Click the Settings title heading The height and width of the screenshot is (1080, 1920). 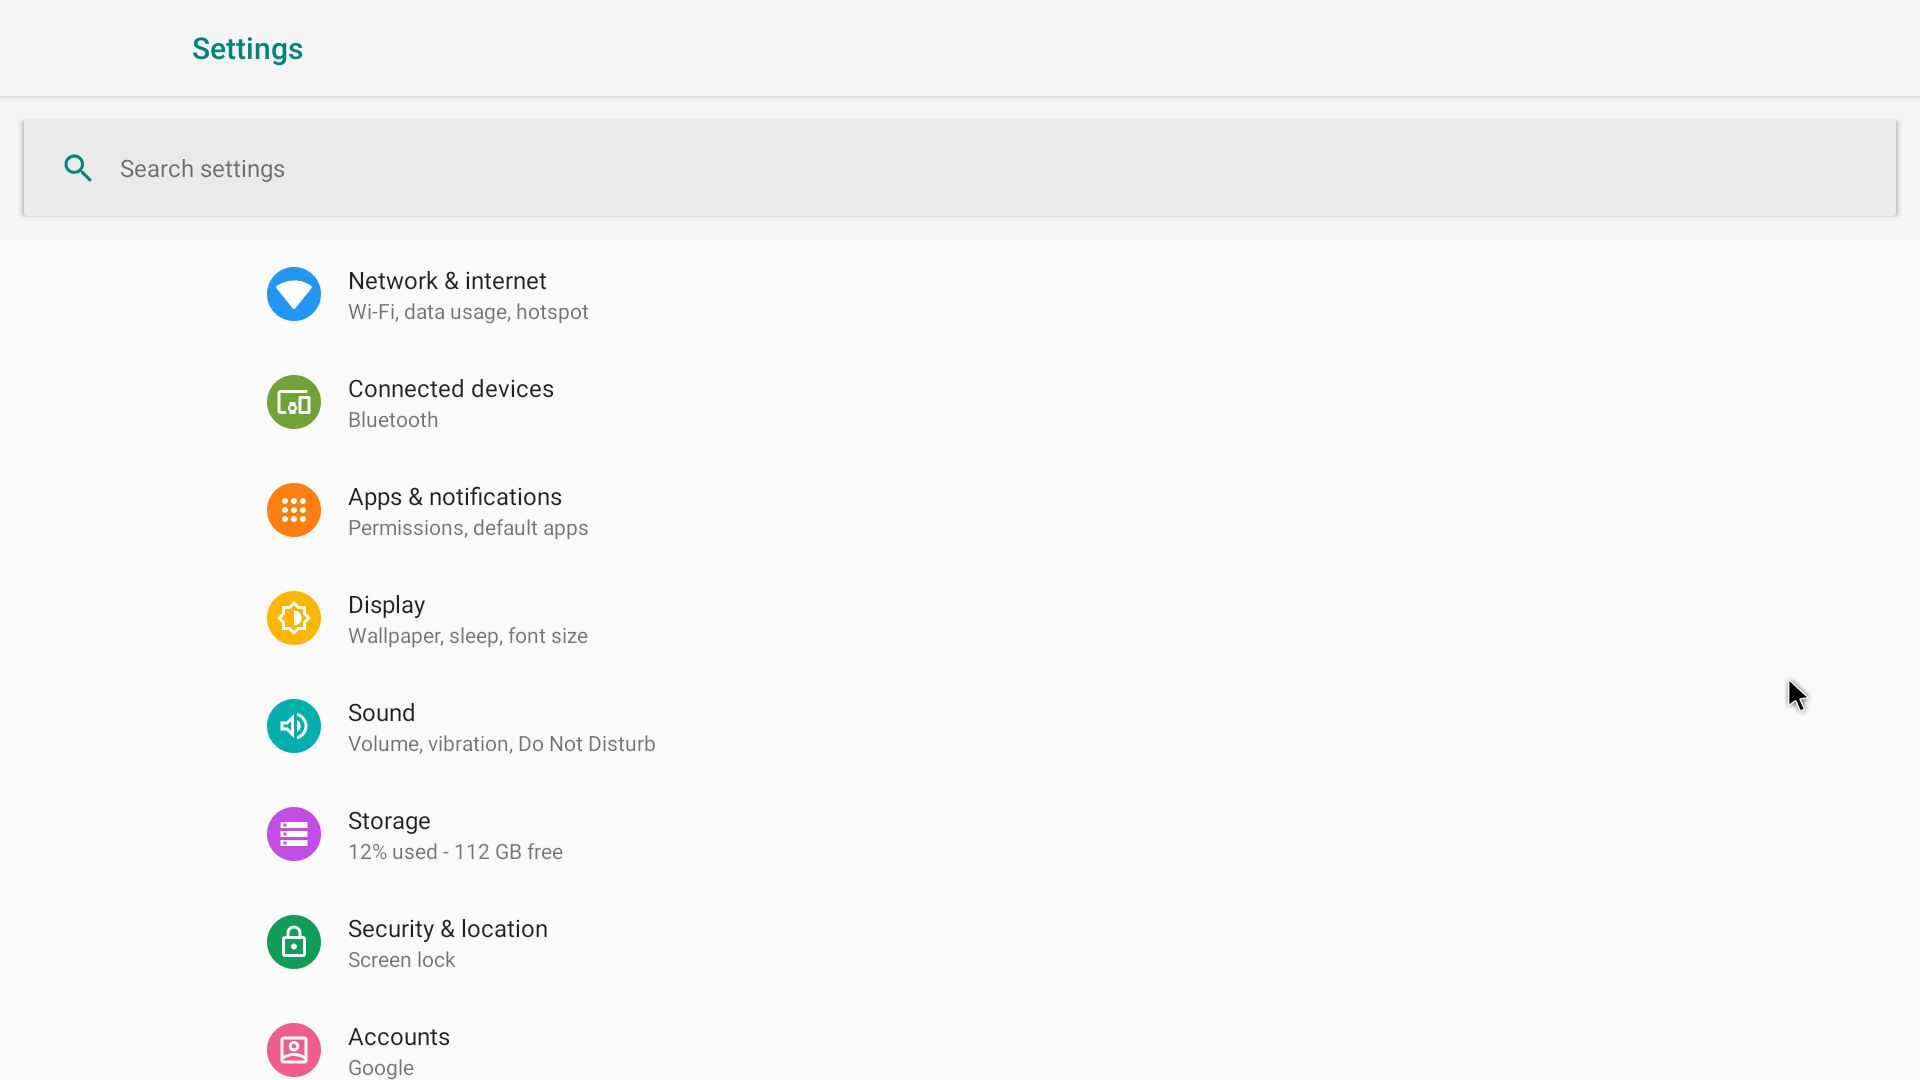pos(247,48)
